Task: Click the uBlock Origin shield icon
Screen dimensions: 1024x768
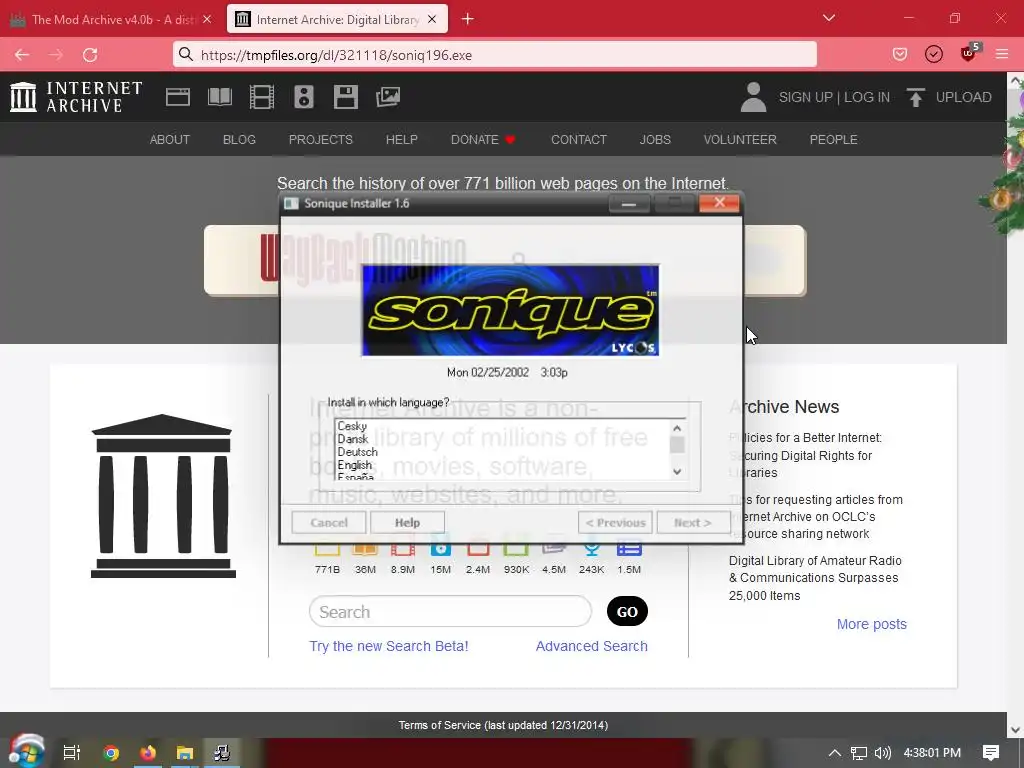Action: coord(969,54)
